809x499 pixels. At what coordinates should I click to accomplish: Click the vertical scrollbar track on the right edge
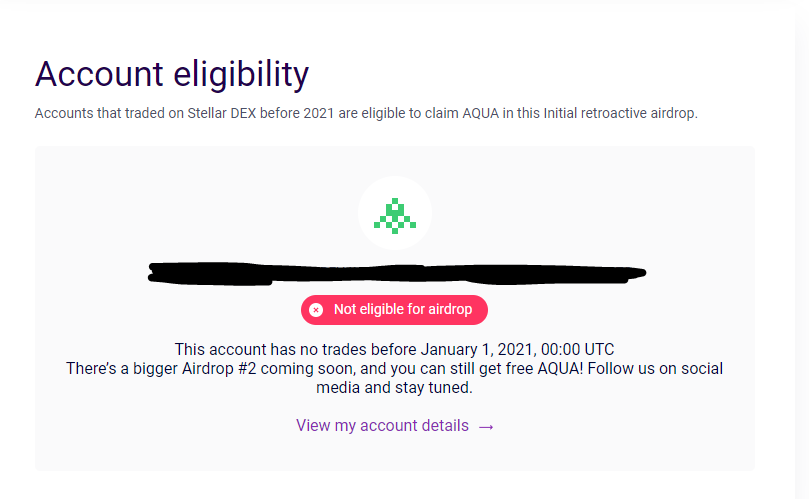click(x=802, y=249)
